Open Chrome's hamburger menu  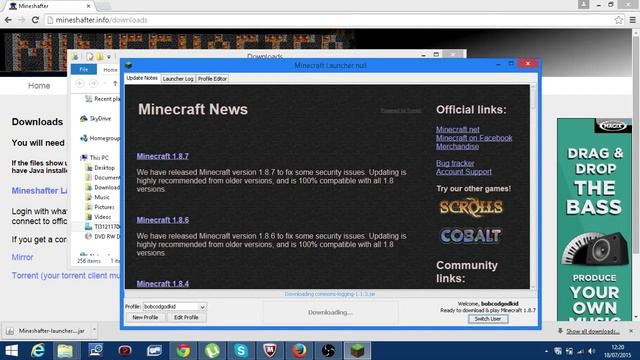pos(632,20)
